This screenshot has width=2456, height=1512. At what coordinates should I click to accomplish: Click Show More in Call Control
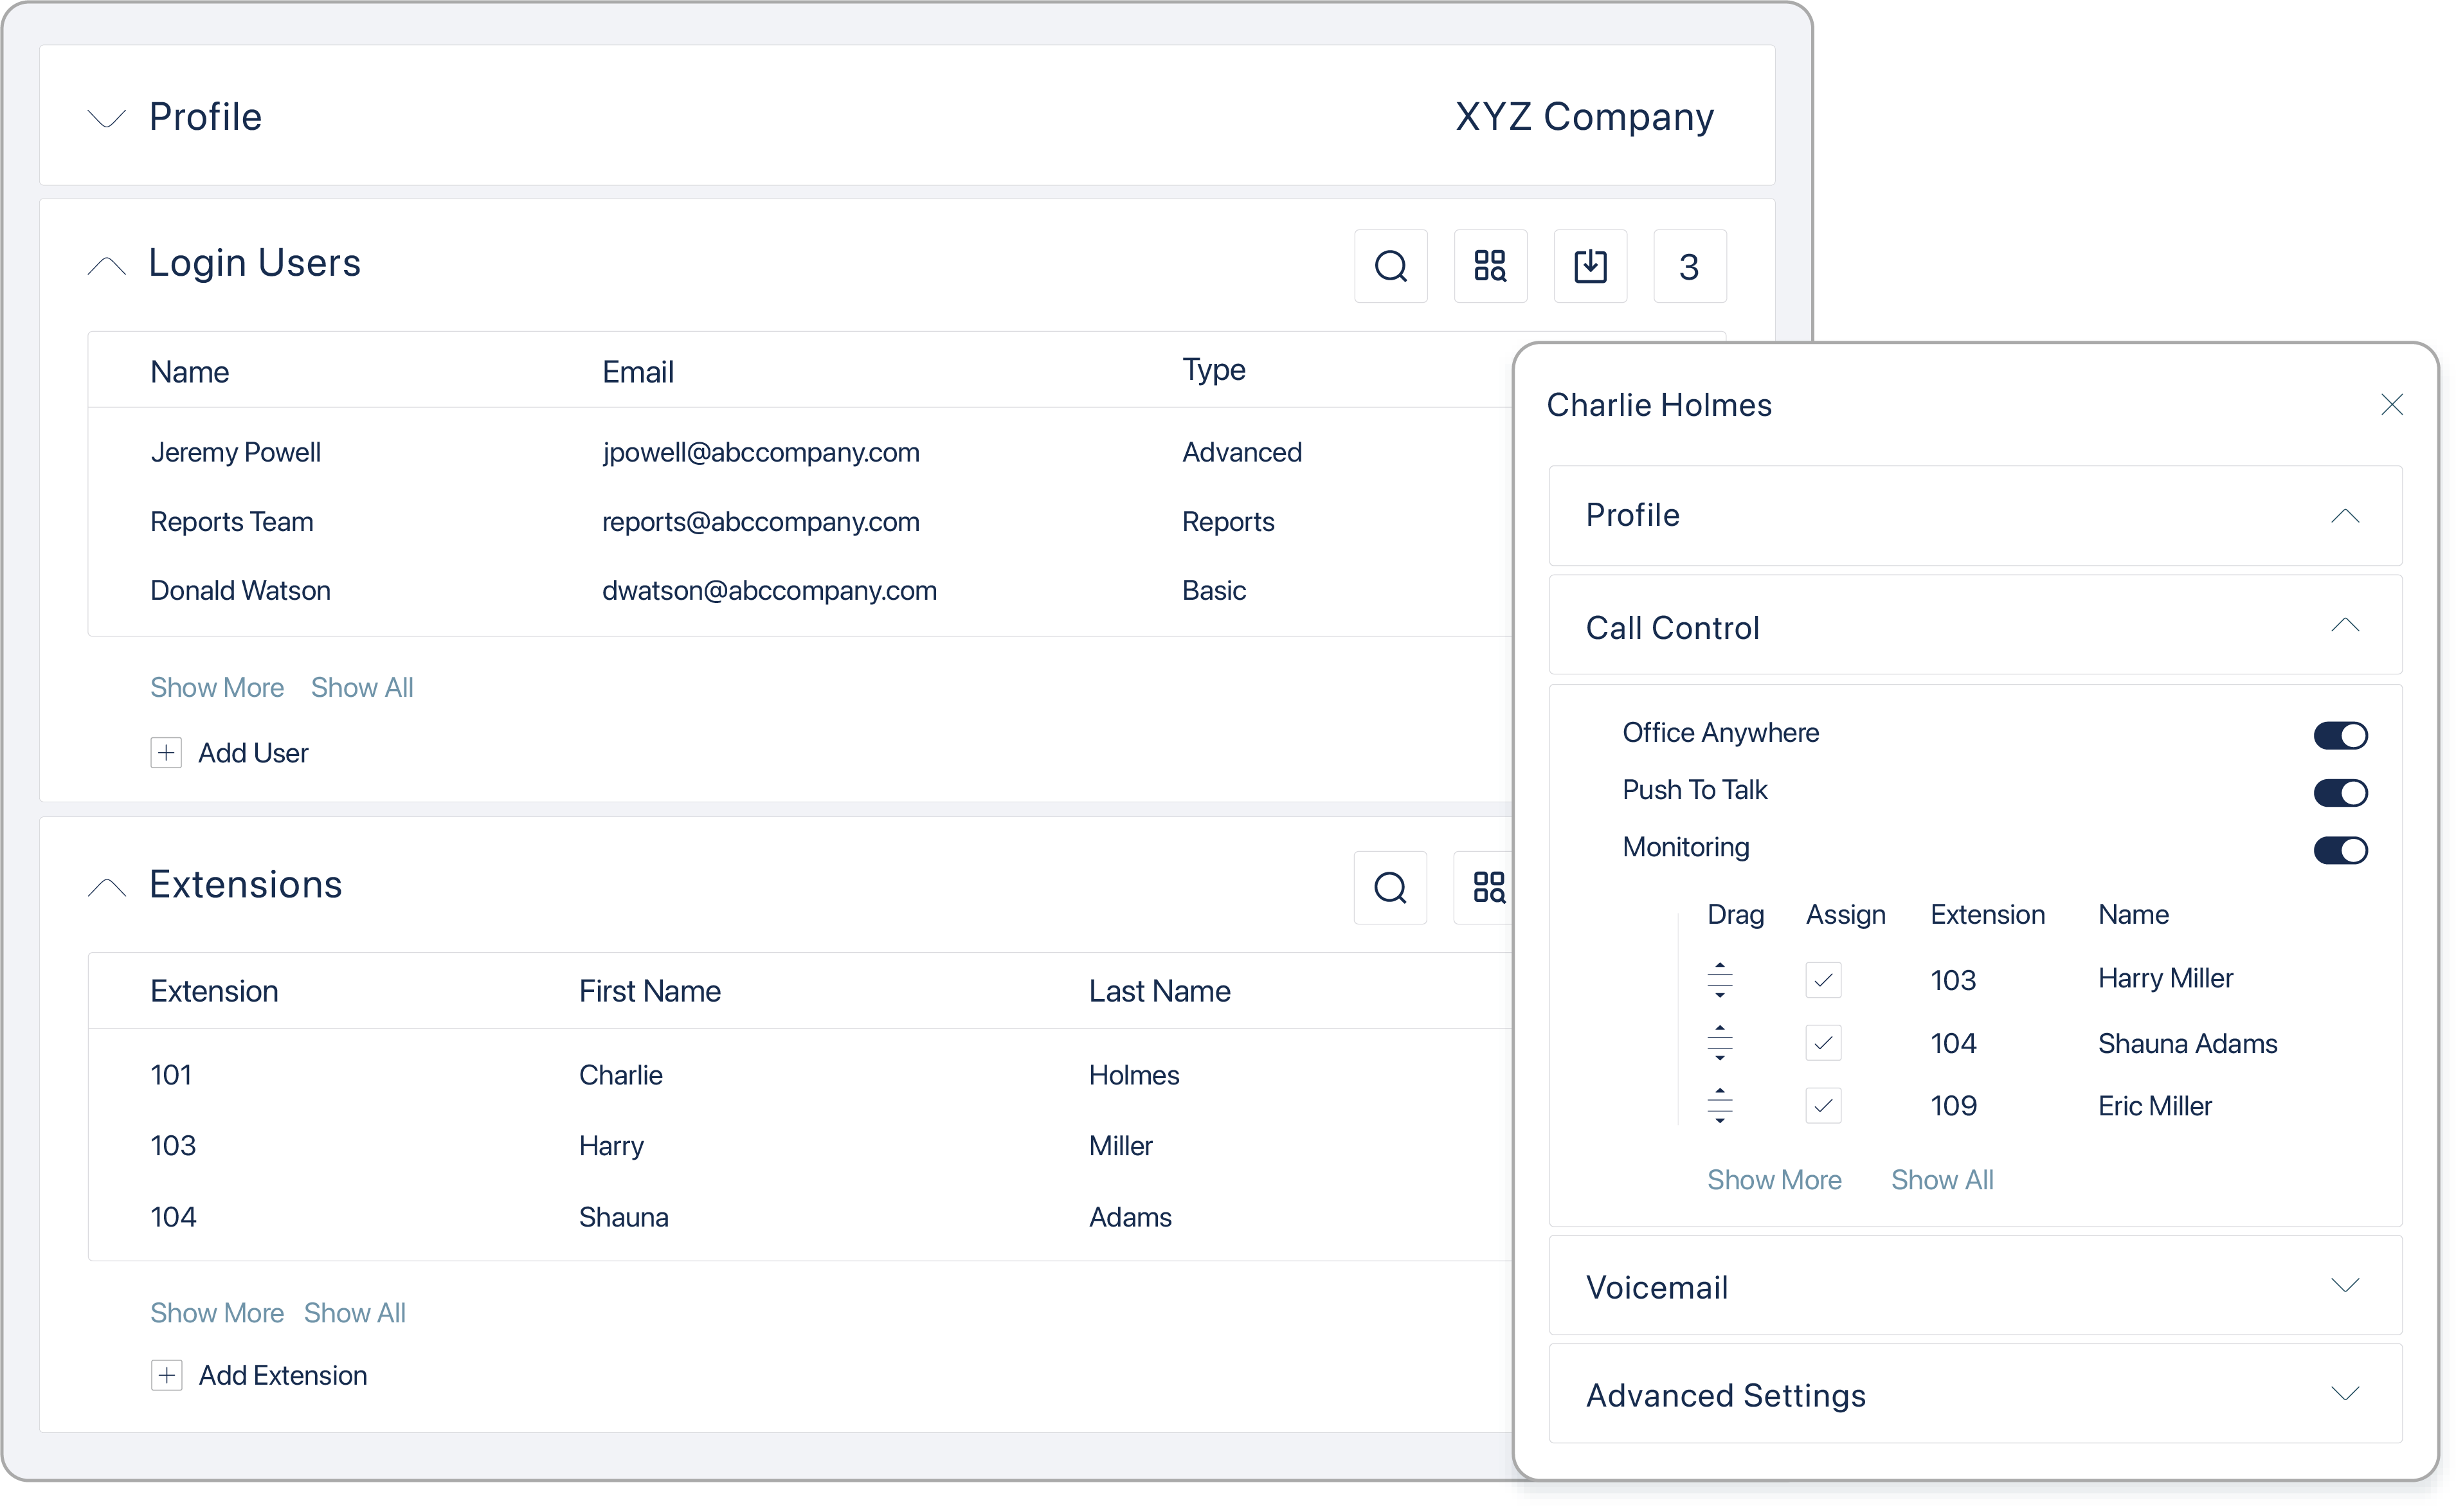[1775, 1180]
